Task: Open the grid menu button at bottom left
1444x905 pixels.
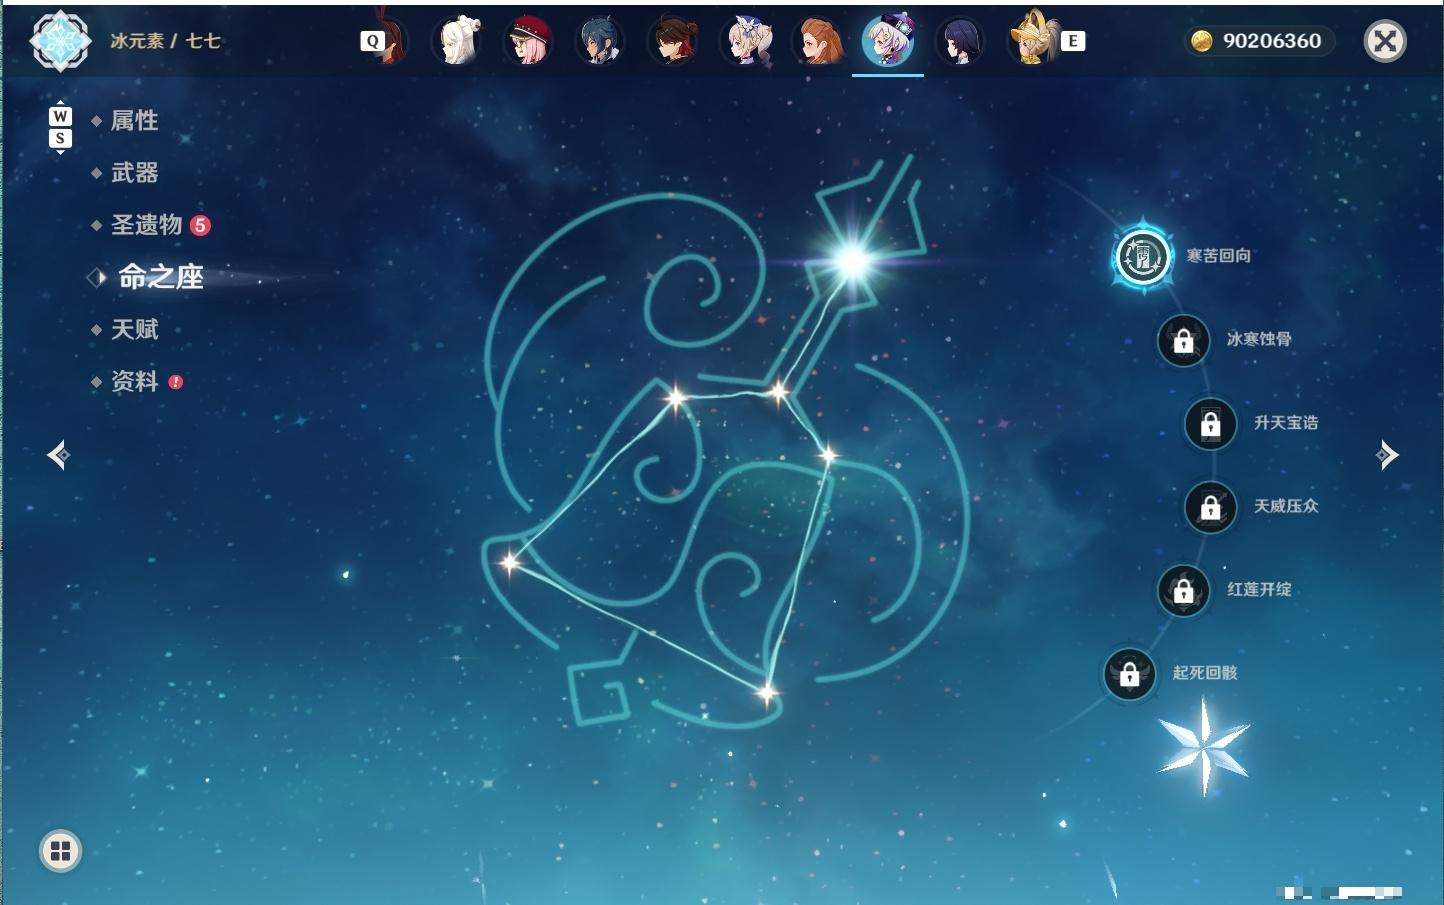Action: tap(60, 851)
